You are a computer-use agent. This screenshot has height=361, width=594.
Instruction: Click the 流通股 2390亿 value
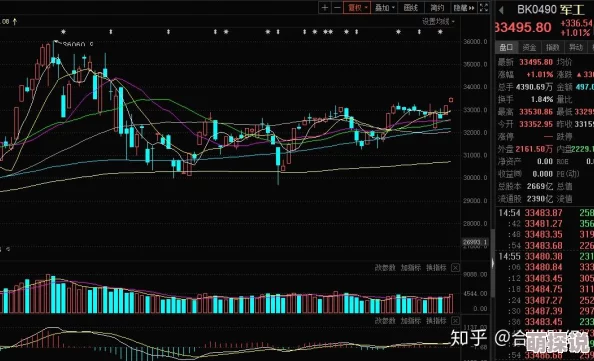pyautogui.click(x=540, y=199)
